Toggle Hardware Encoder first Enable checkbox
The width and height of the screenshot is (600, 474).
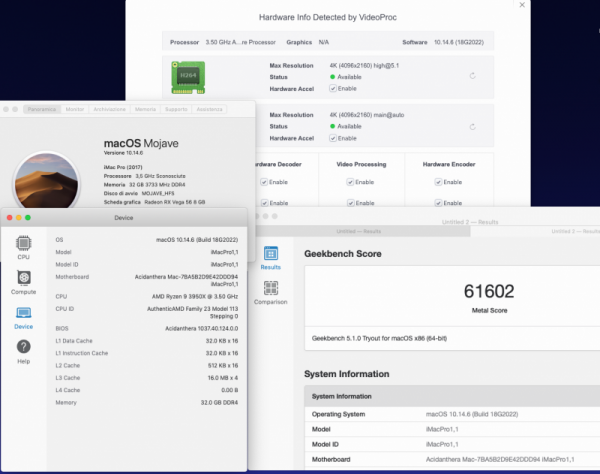[x=439, y=182]
